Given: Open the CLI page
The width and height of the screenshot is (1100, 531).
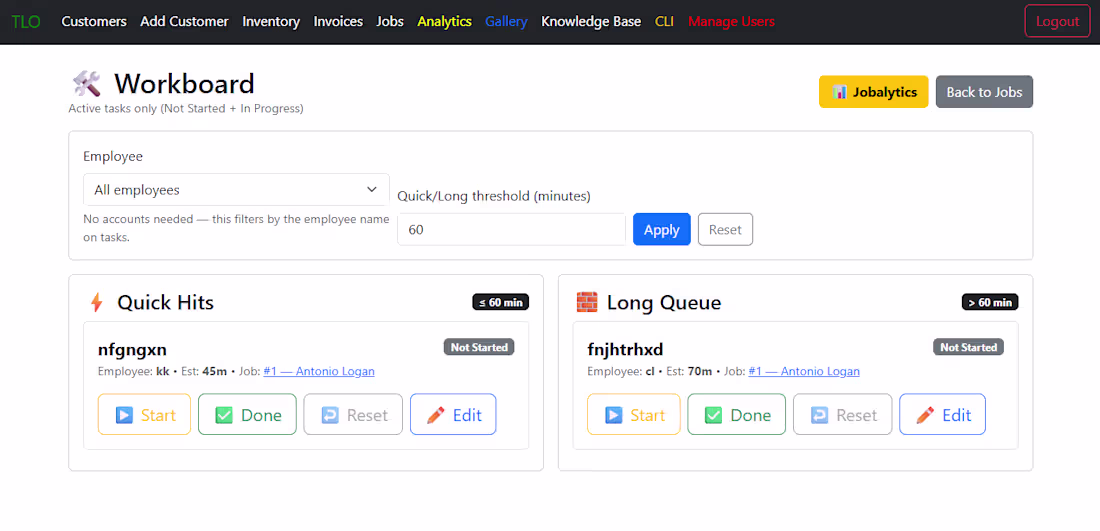Looking at the screenshot, I should tap(664, 22).
